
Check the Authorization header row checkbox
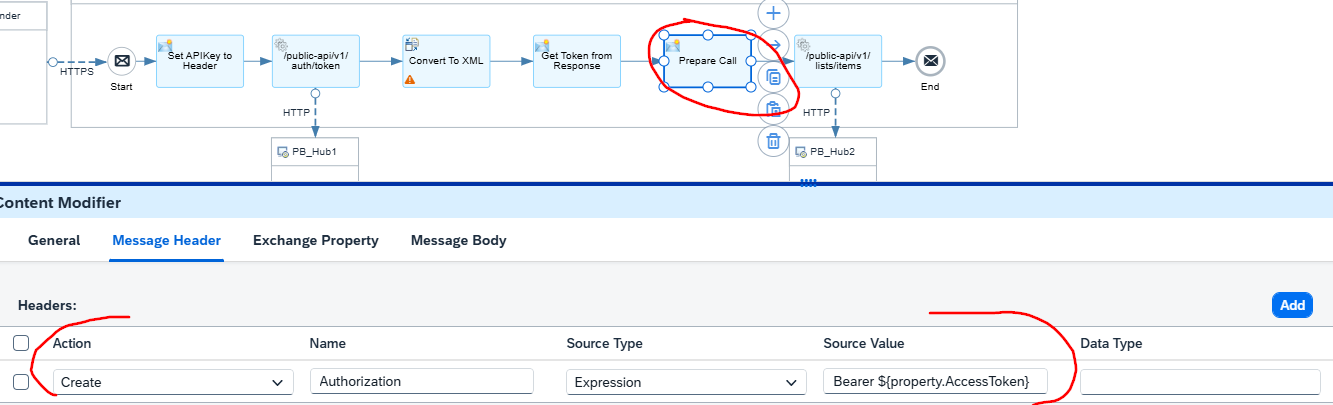click(21, 381)
